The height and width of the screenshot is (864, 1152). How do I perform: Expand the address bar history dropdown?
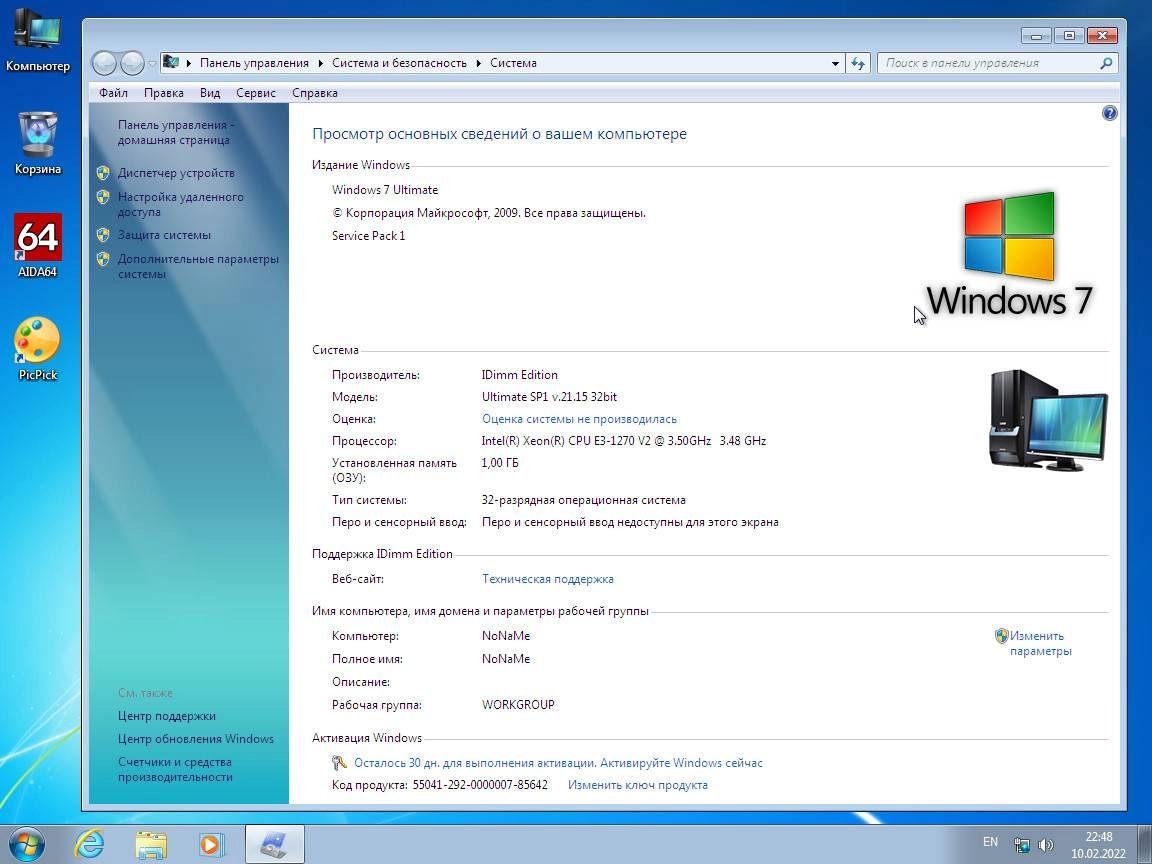[835, 63]
